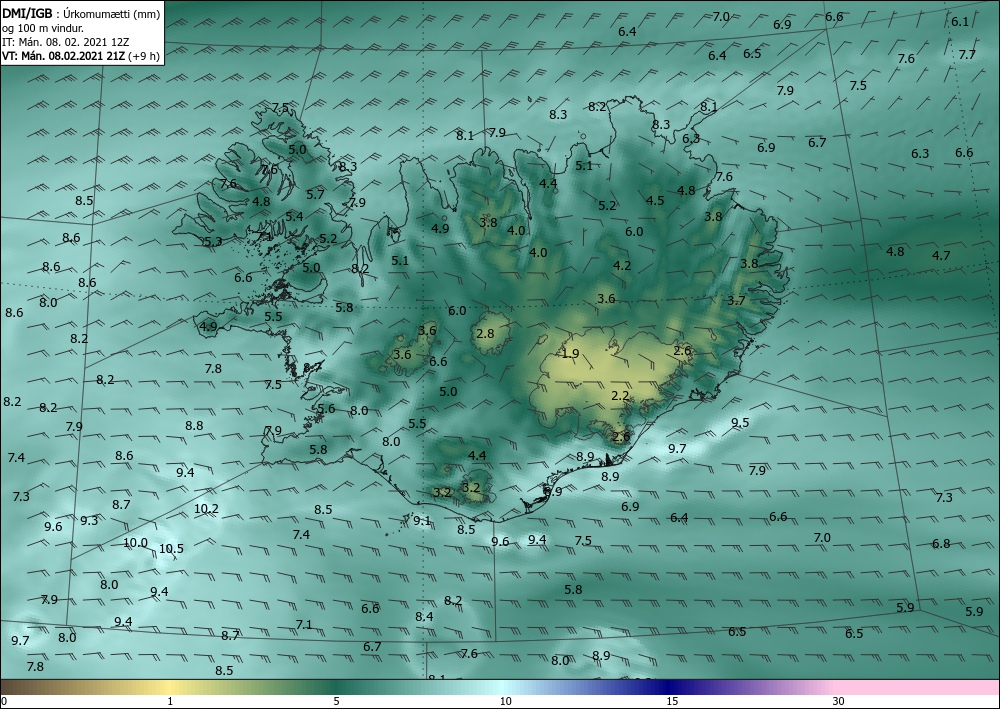Click the map value '4.5'

point(655,201)
